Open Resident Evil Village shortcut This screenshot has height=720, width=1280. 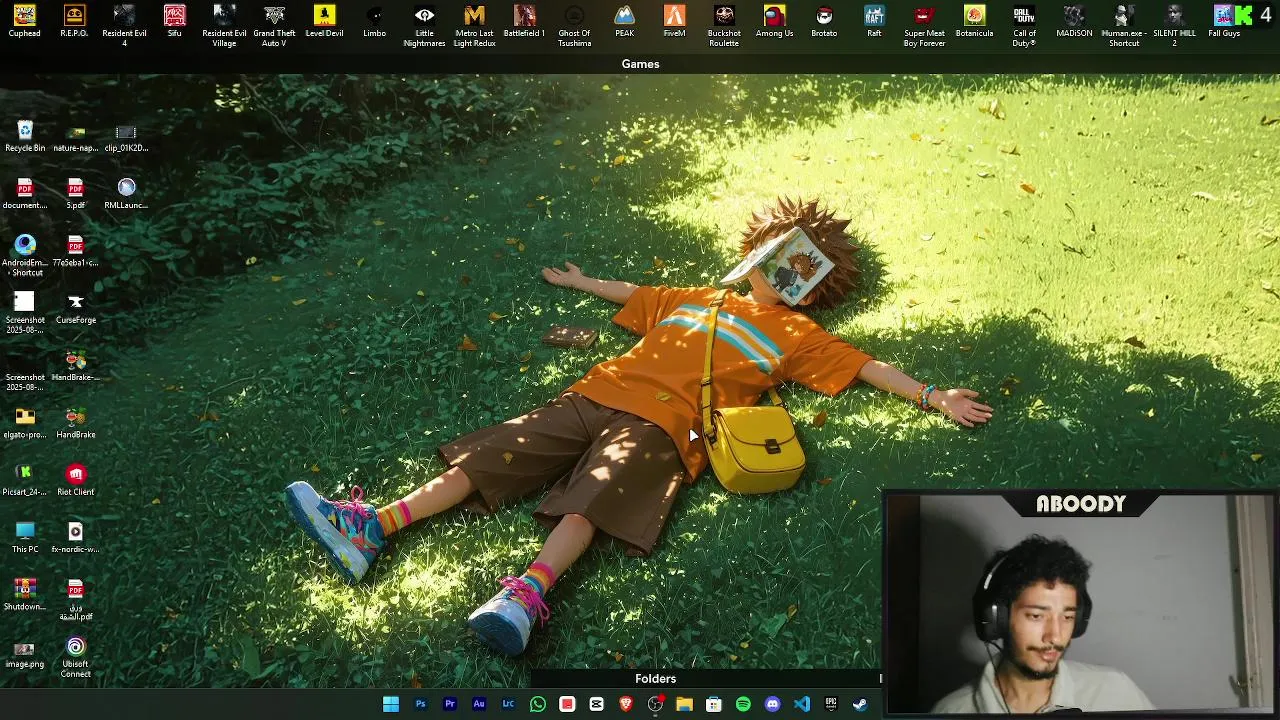[x=224, y=26]
